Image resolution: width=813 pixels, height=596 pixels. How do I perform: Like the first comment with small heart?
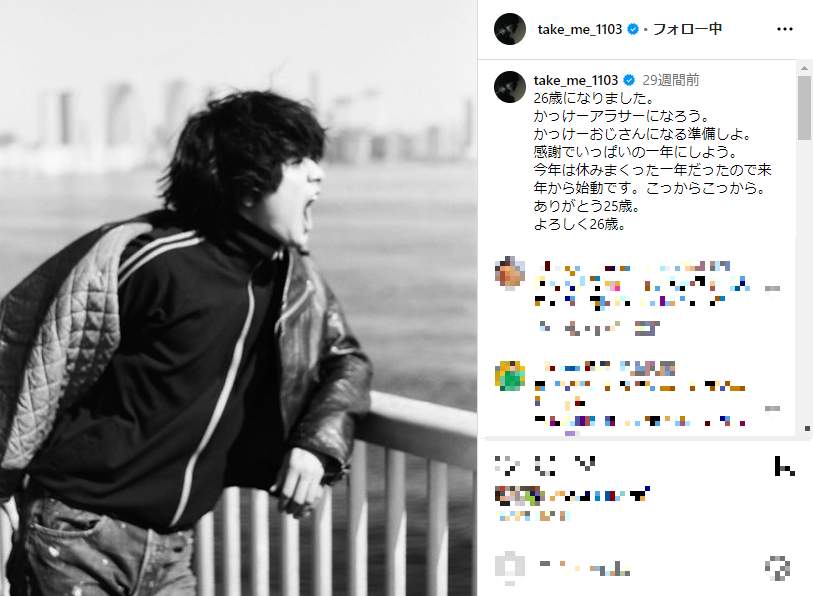[772, 288]
